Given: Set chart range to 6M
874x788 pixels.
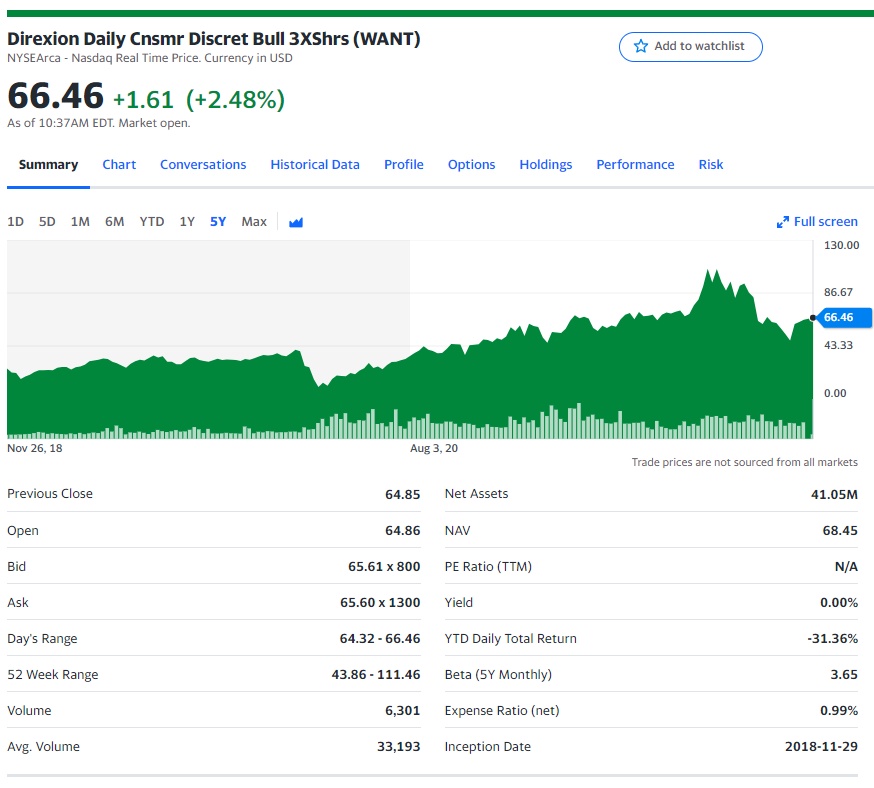Looking at the screenshot, I should (x=114, y=222).
